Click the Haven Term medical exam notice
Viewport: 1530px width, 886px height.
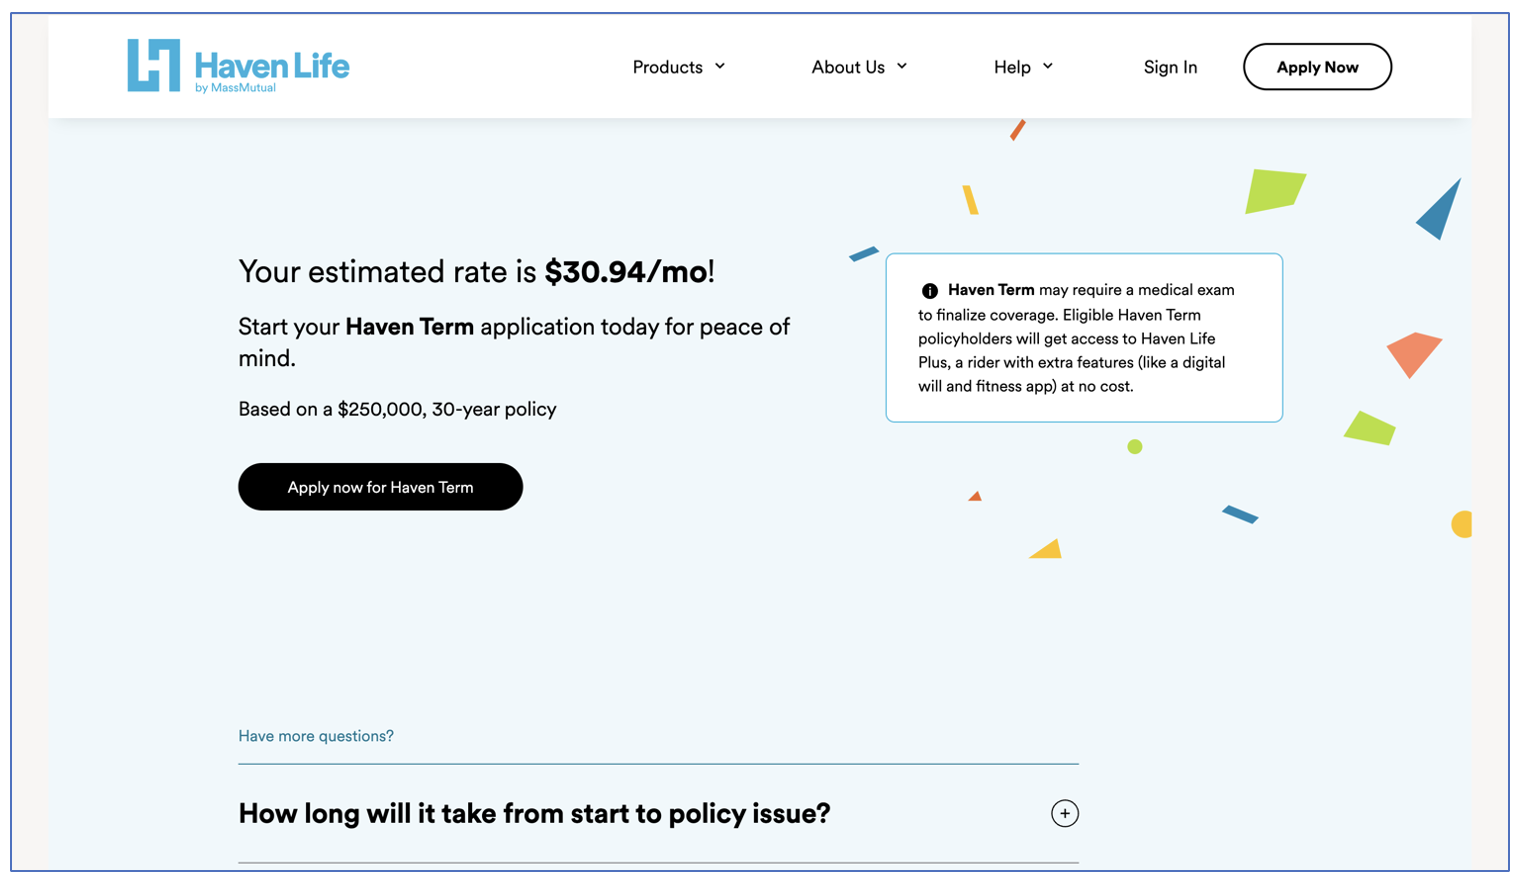(1084, 338)
